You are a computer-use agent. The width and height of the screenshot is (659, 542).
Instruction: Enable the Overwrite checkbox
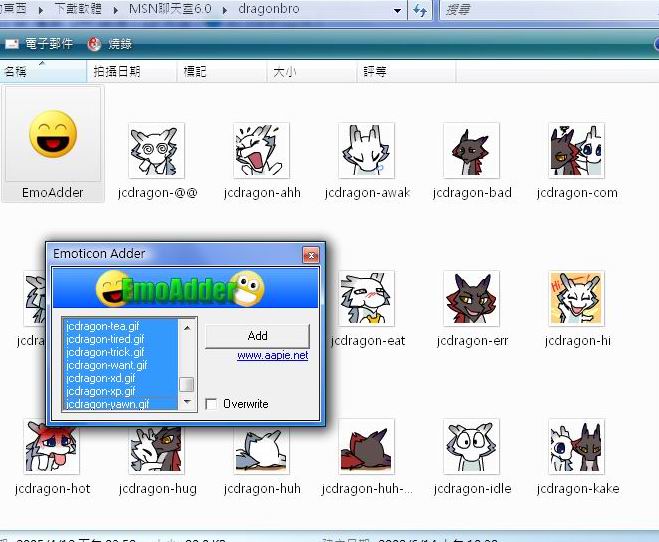211,404
